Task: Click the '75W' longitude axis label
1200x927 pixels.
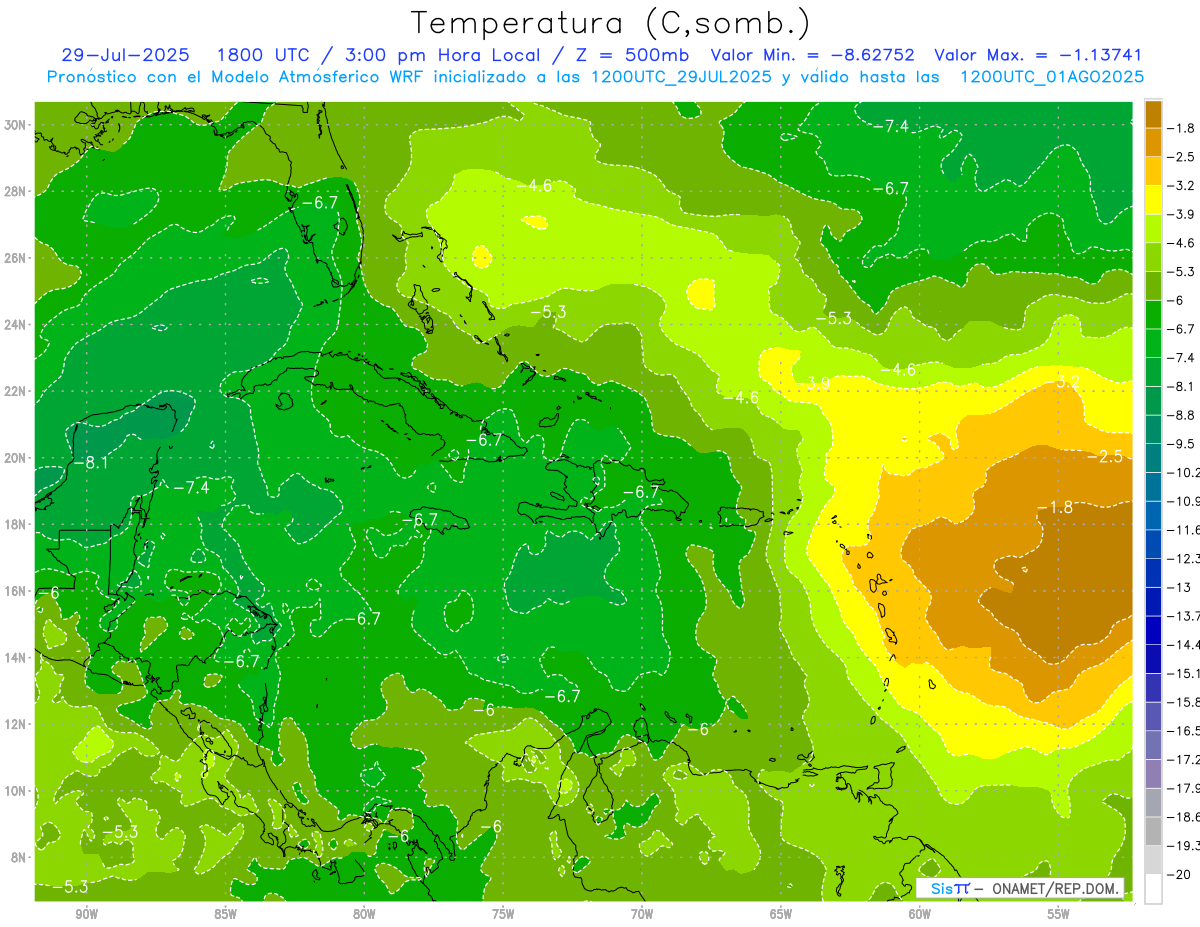Action: pos(503,914)
